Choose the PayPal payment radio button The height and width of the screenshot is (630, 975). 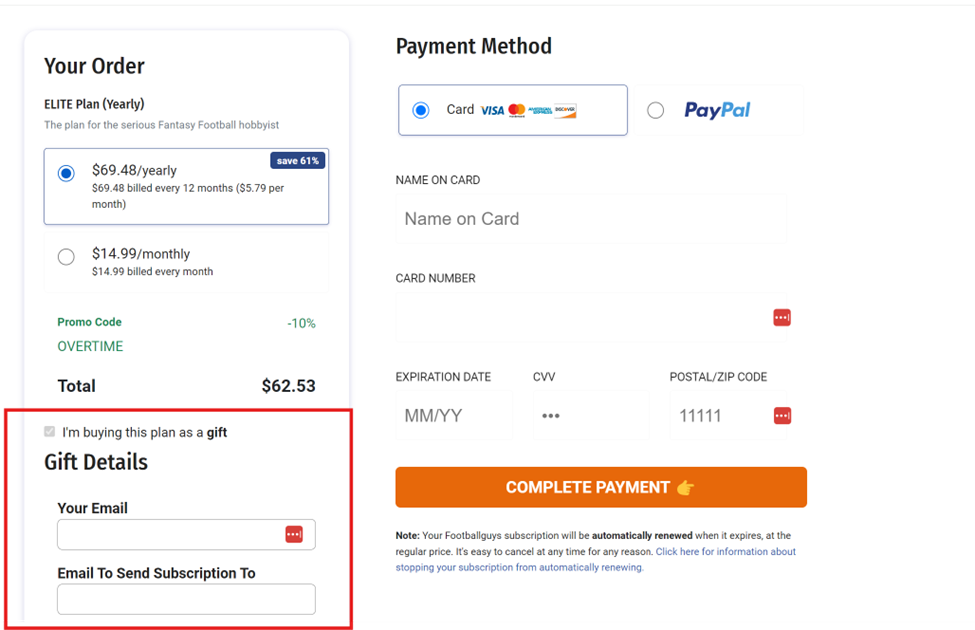pyautogui.click(x=655, y=110)
